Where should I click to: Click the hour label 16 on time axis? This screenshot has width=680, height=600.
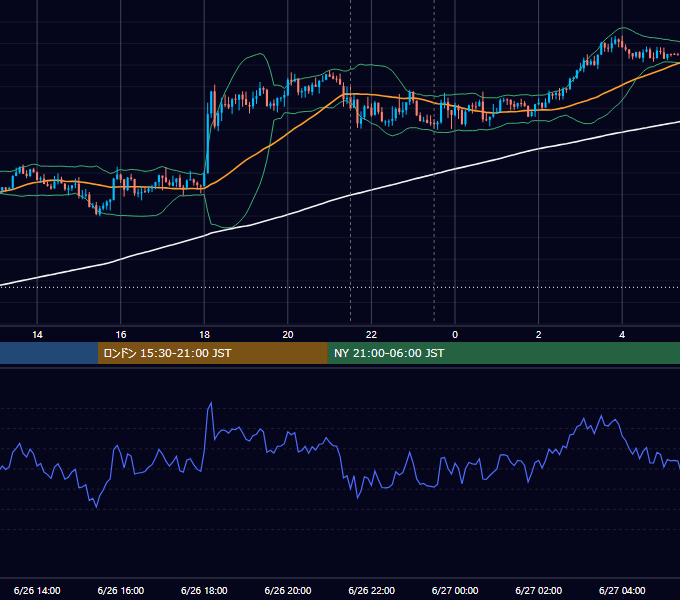click(x=121, y=335)
